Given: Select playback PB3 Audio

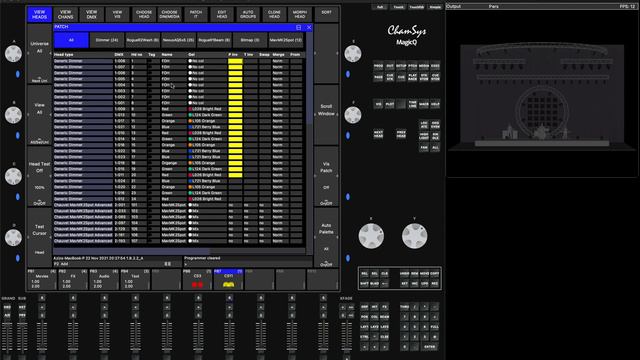Looking at the screenshot, I should 104,280.
